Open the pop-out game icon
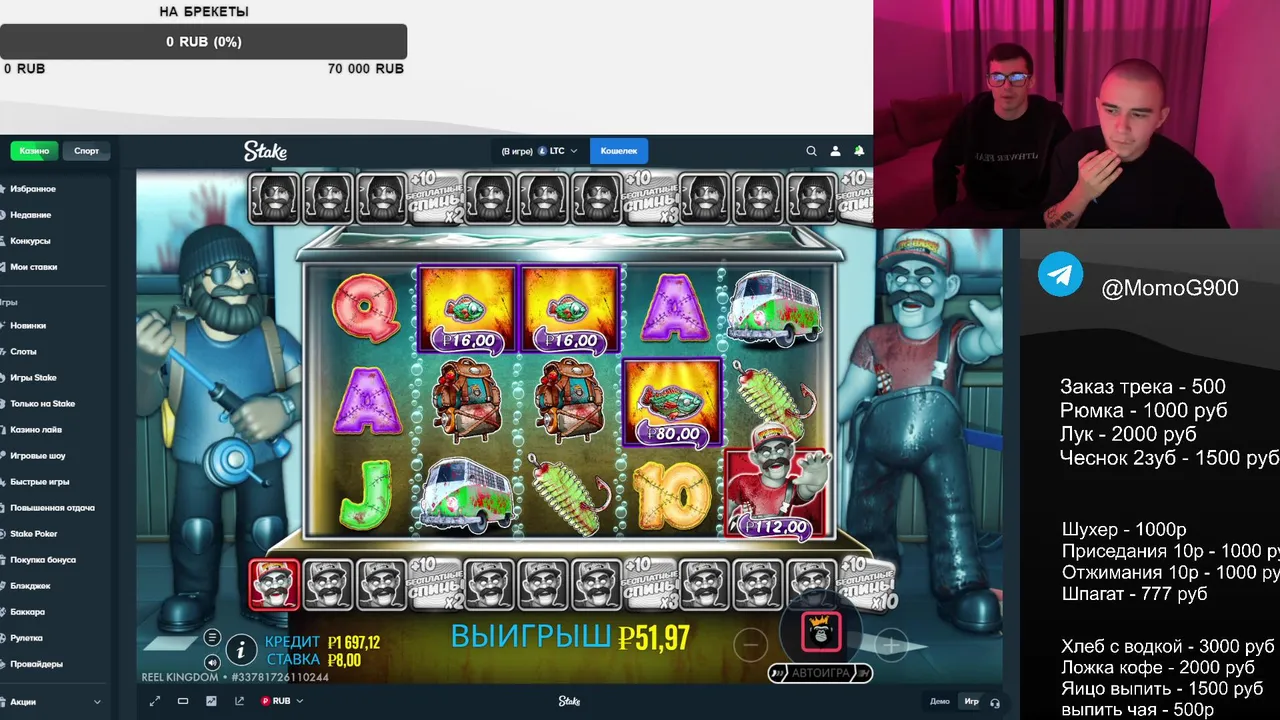 click(x=239, y=701)
